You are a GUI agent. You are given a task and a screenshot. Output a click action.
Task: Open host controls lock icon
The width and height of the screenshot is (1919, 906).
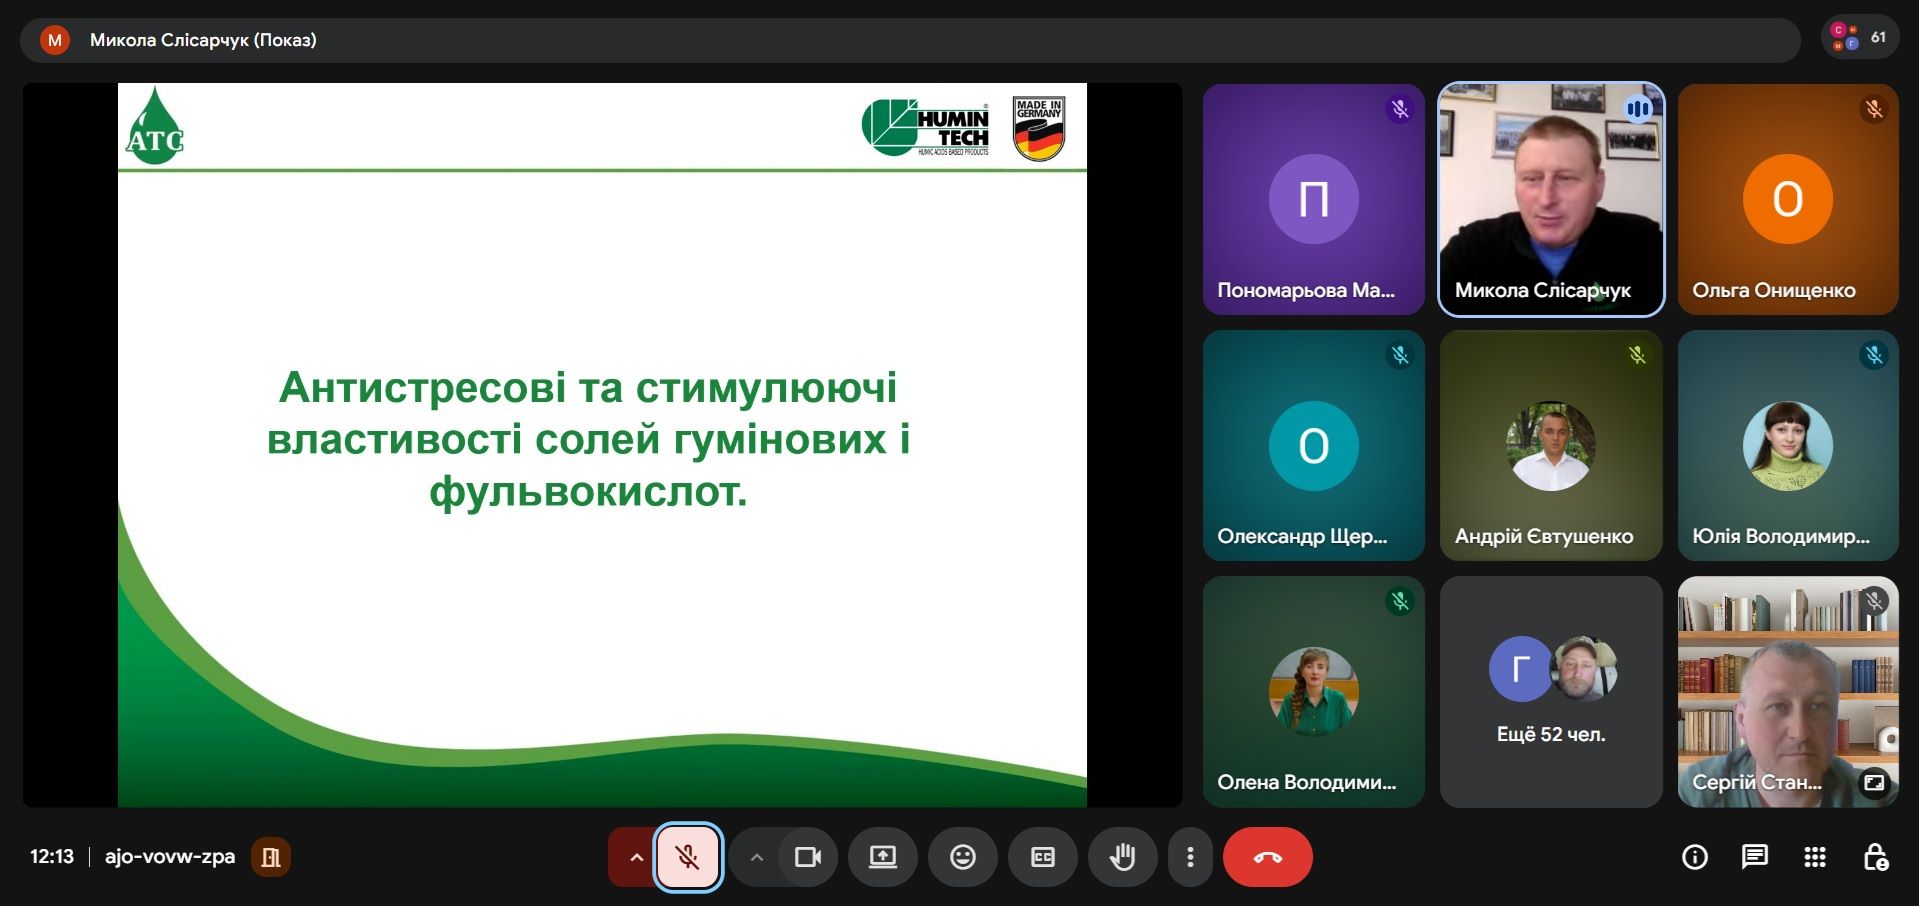point(1875,857)
